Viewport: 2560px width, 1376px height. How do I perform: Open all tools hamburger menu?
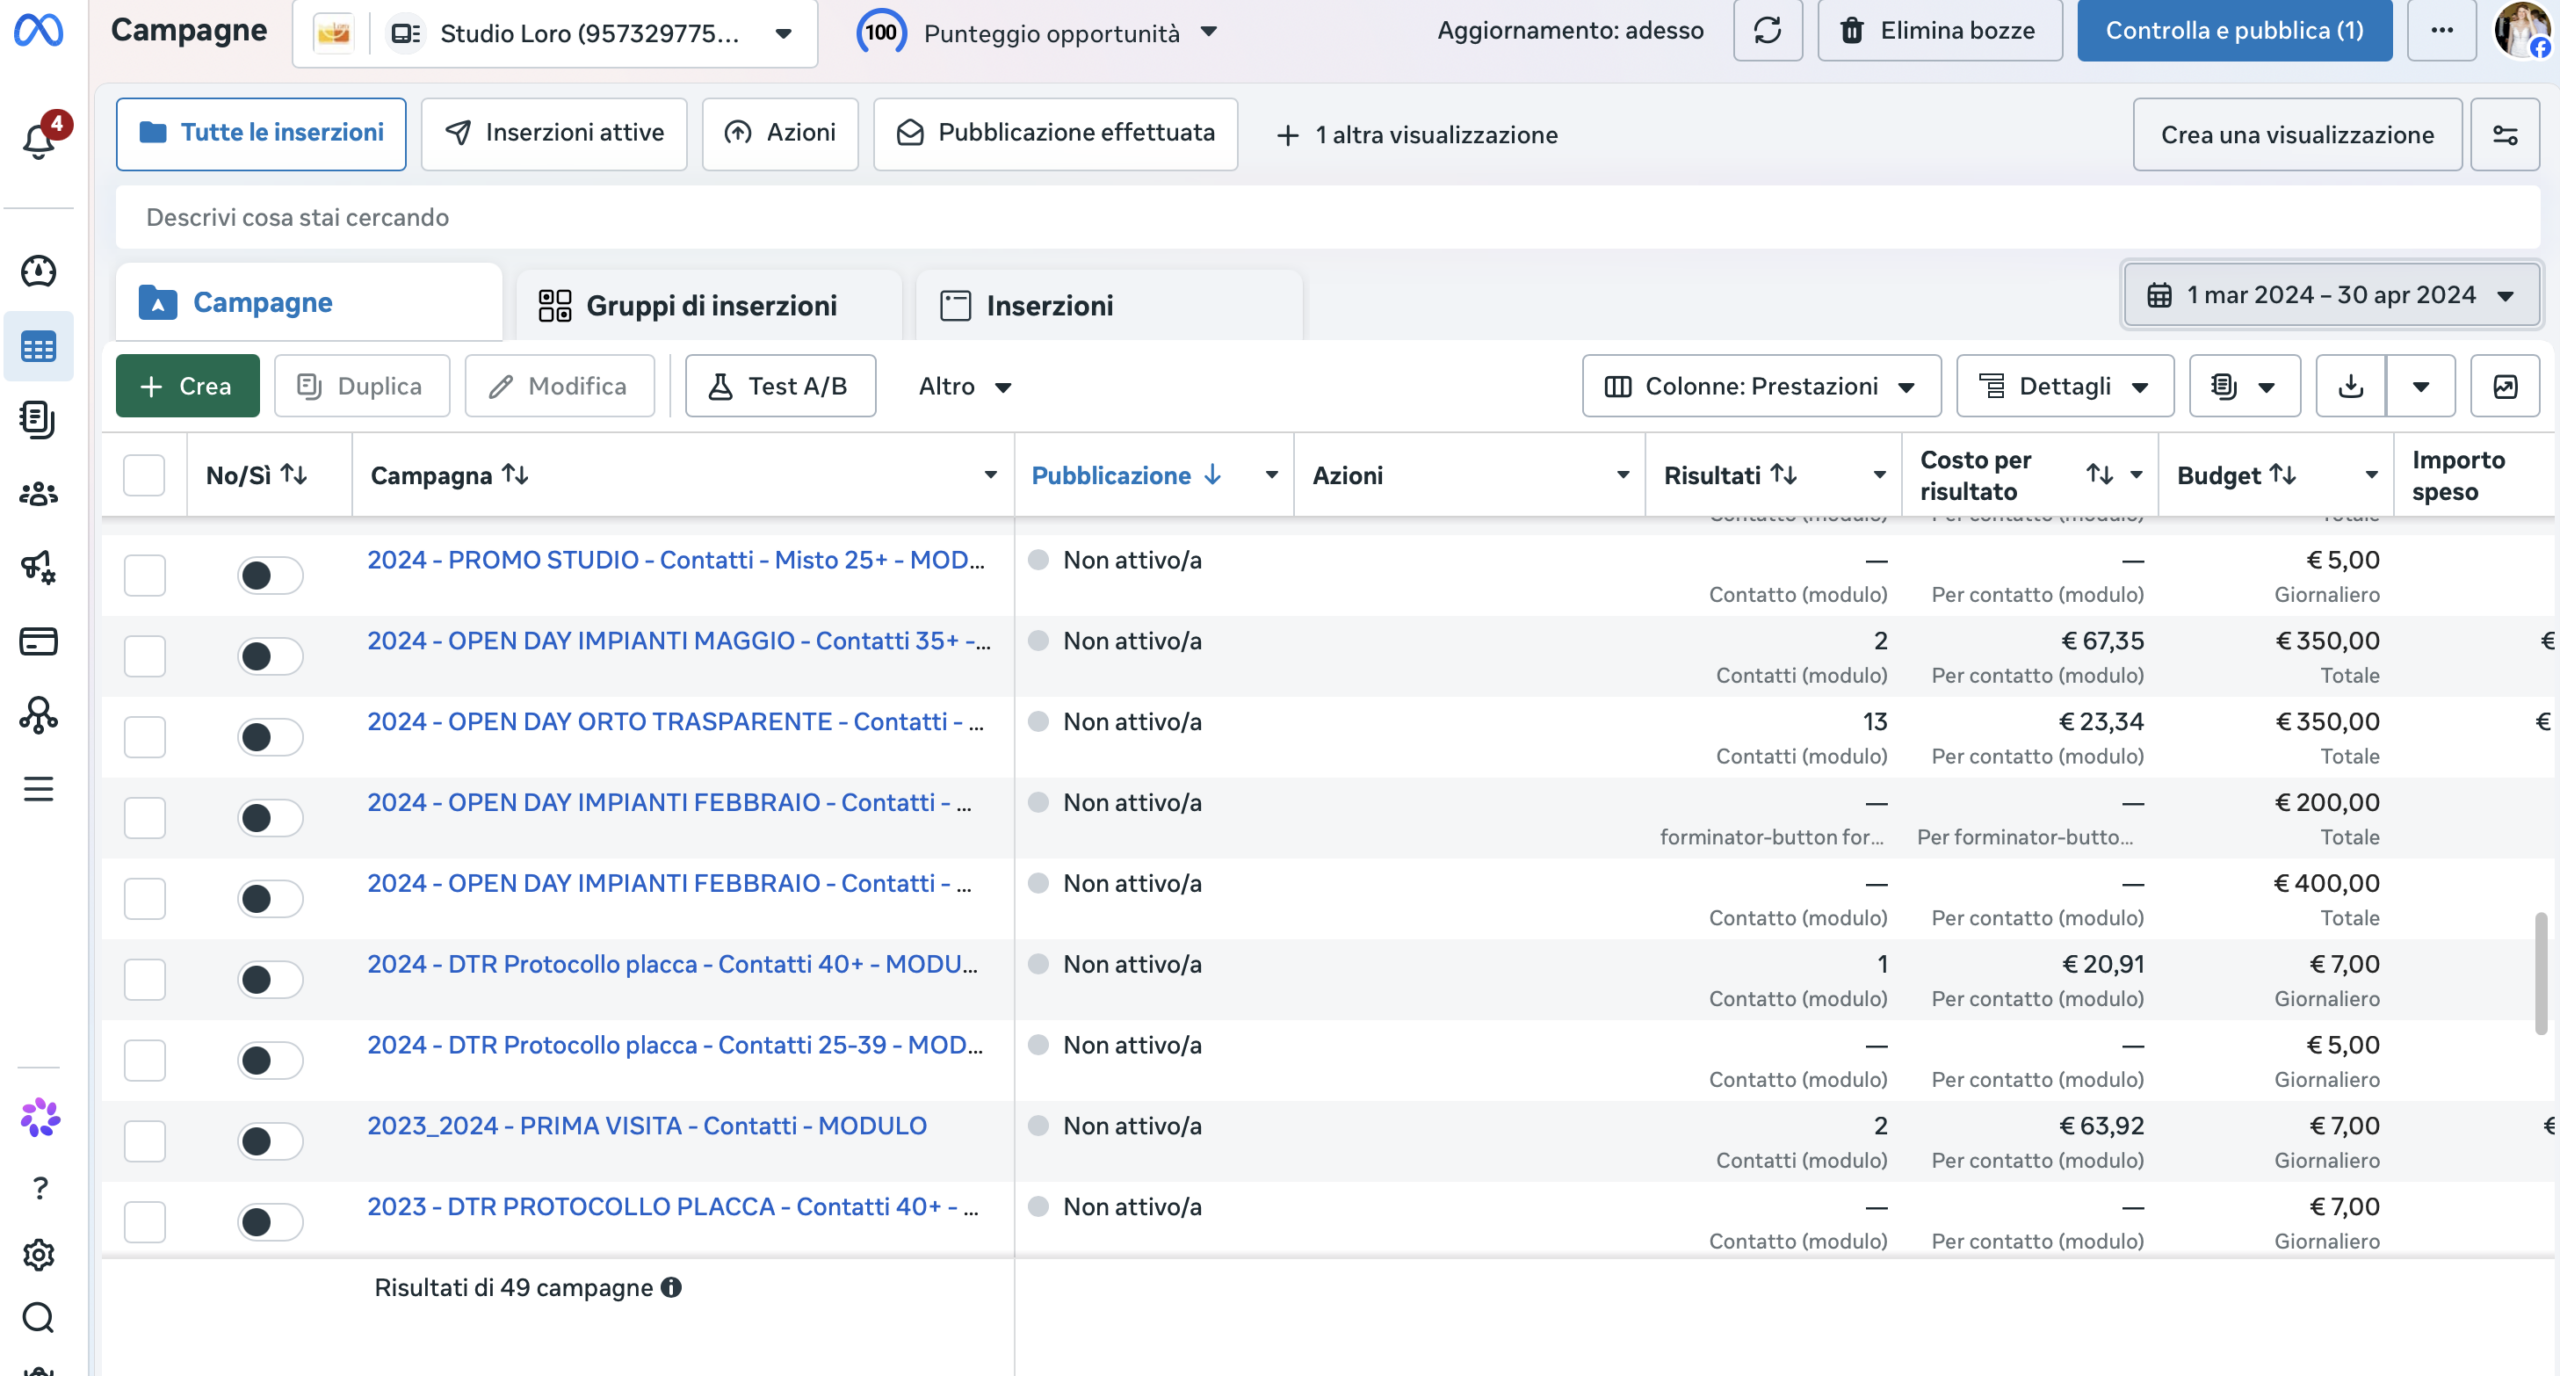coord(38,789)
